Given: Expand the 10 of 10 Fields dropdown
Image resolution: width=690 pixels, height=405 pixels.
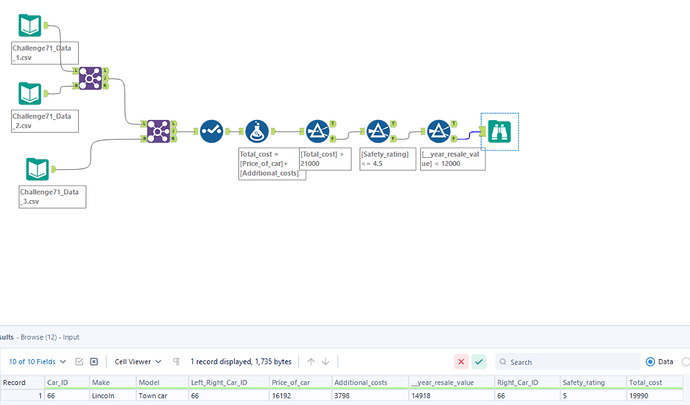Looking at the screenshot, I should (x=37, y=362).
